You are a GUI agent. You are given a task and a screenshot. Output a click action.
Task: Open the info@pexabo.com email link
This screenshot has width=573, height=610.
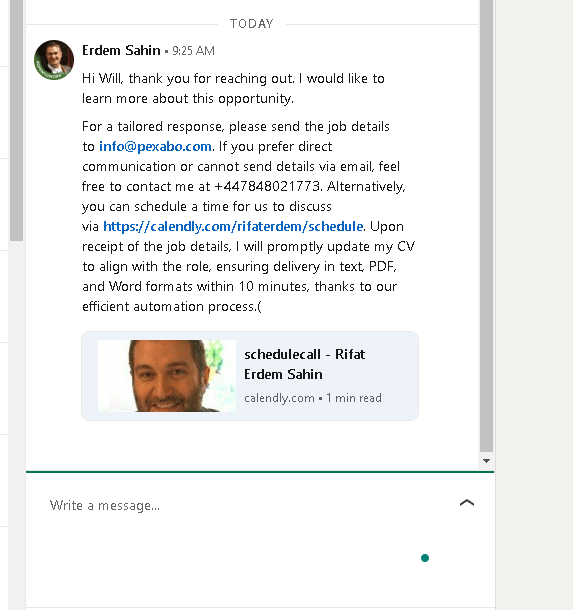pos(155,147)
